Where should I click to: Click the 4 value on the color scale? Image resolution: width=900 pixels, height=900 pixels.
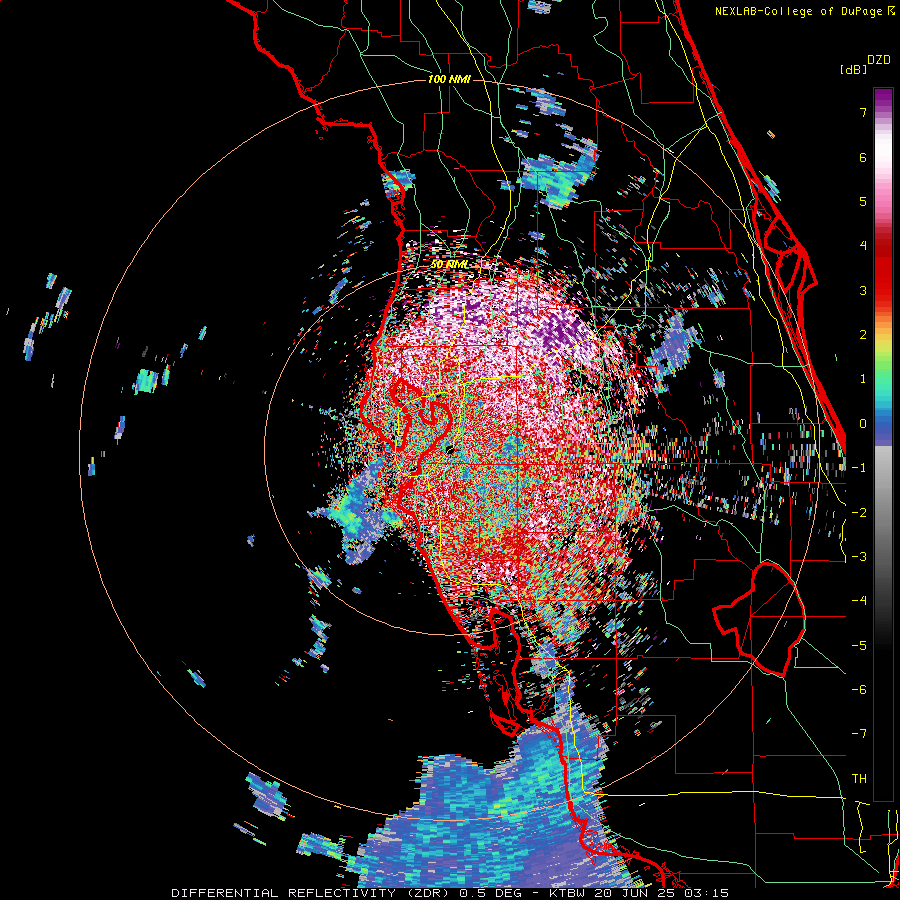tap(863, 246)
